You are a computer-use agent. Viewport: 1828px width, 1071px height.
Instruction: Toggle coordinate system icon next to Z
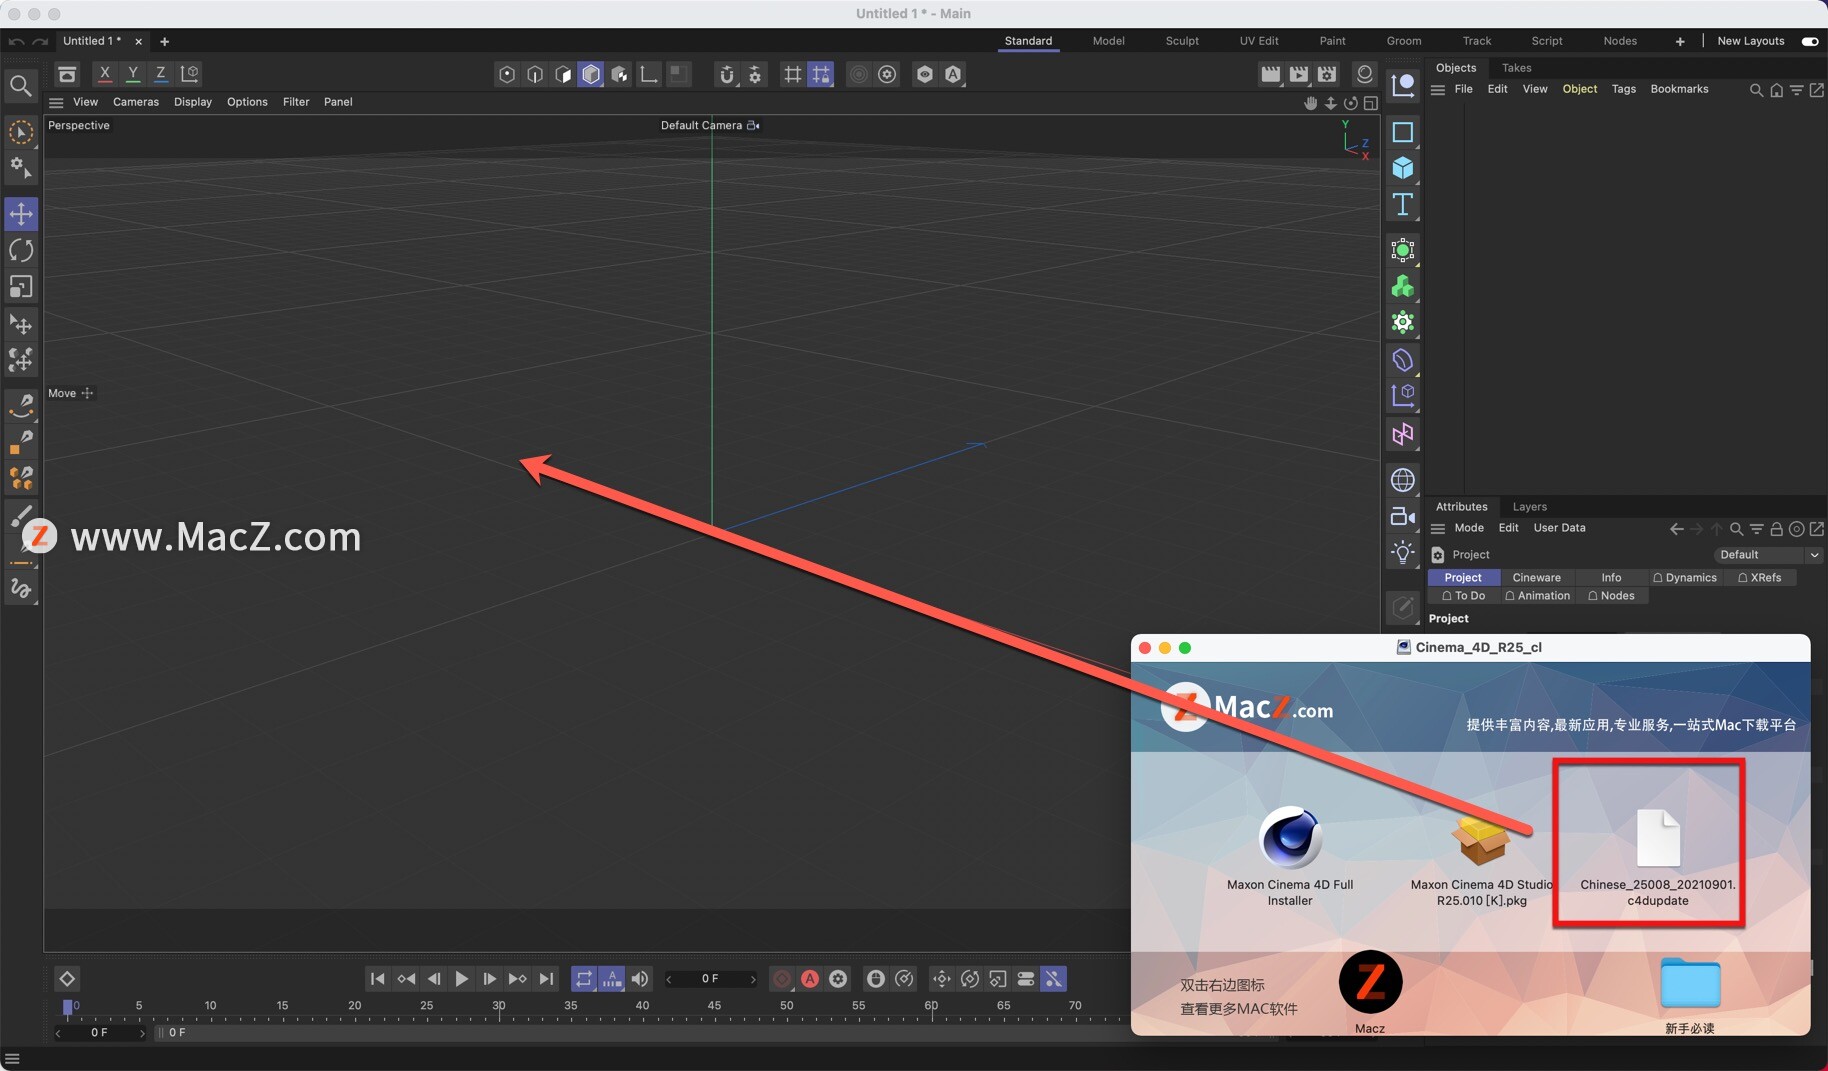tap(189, 74)
